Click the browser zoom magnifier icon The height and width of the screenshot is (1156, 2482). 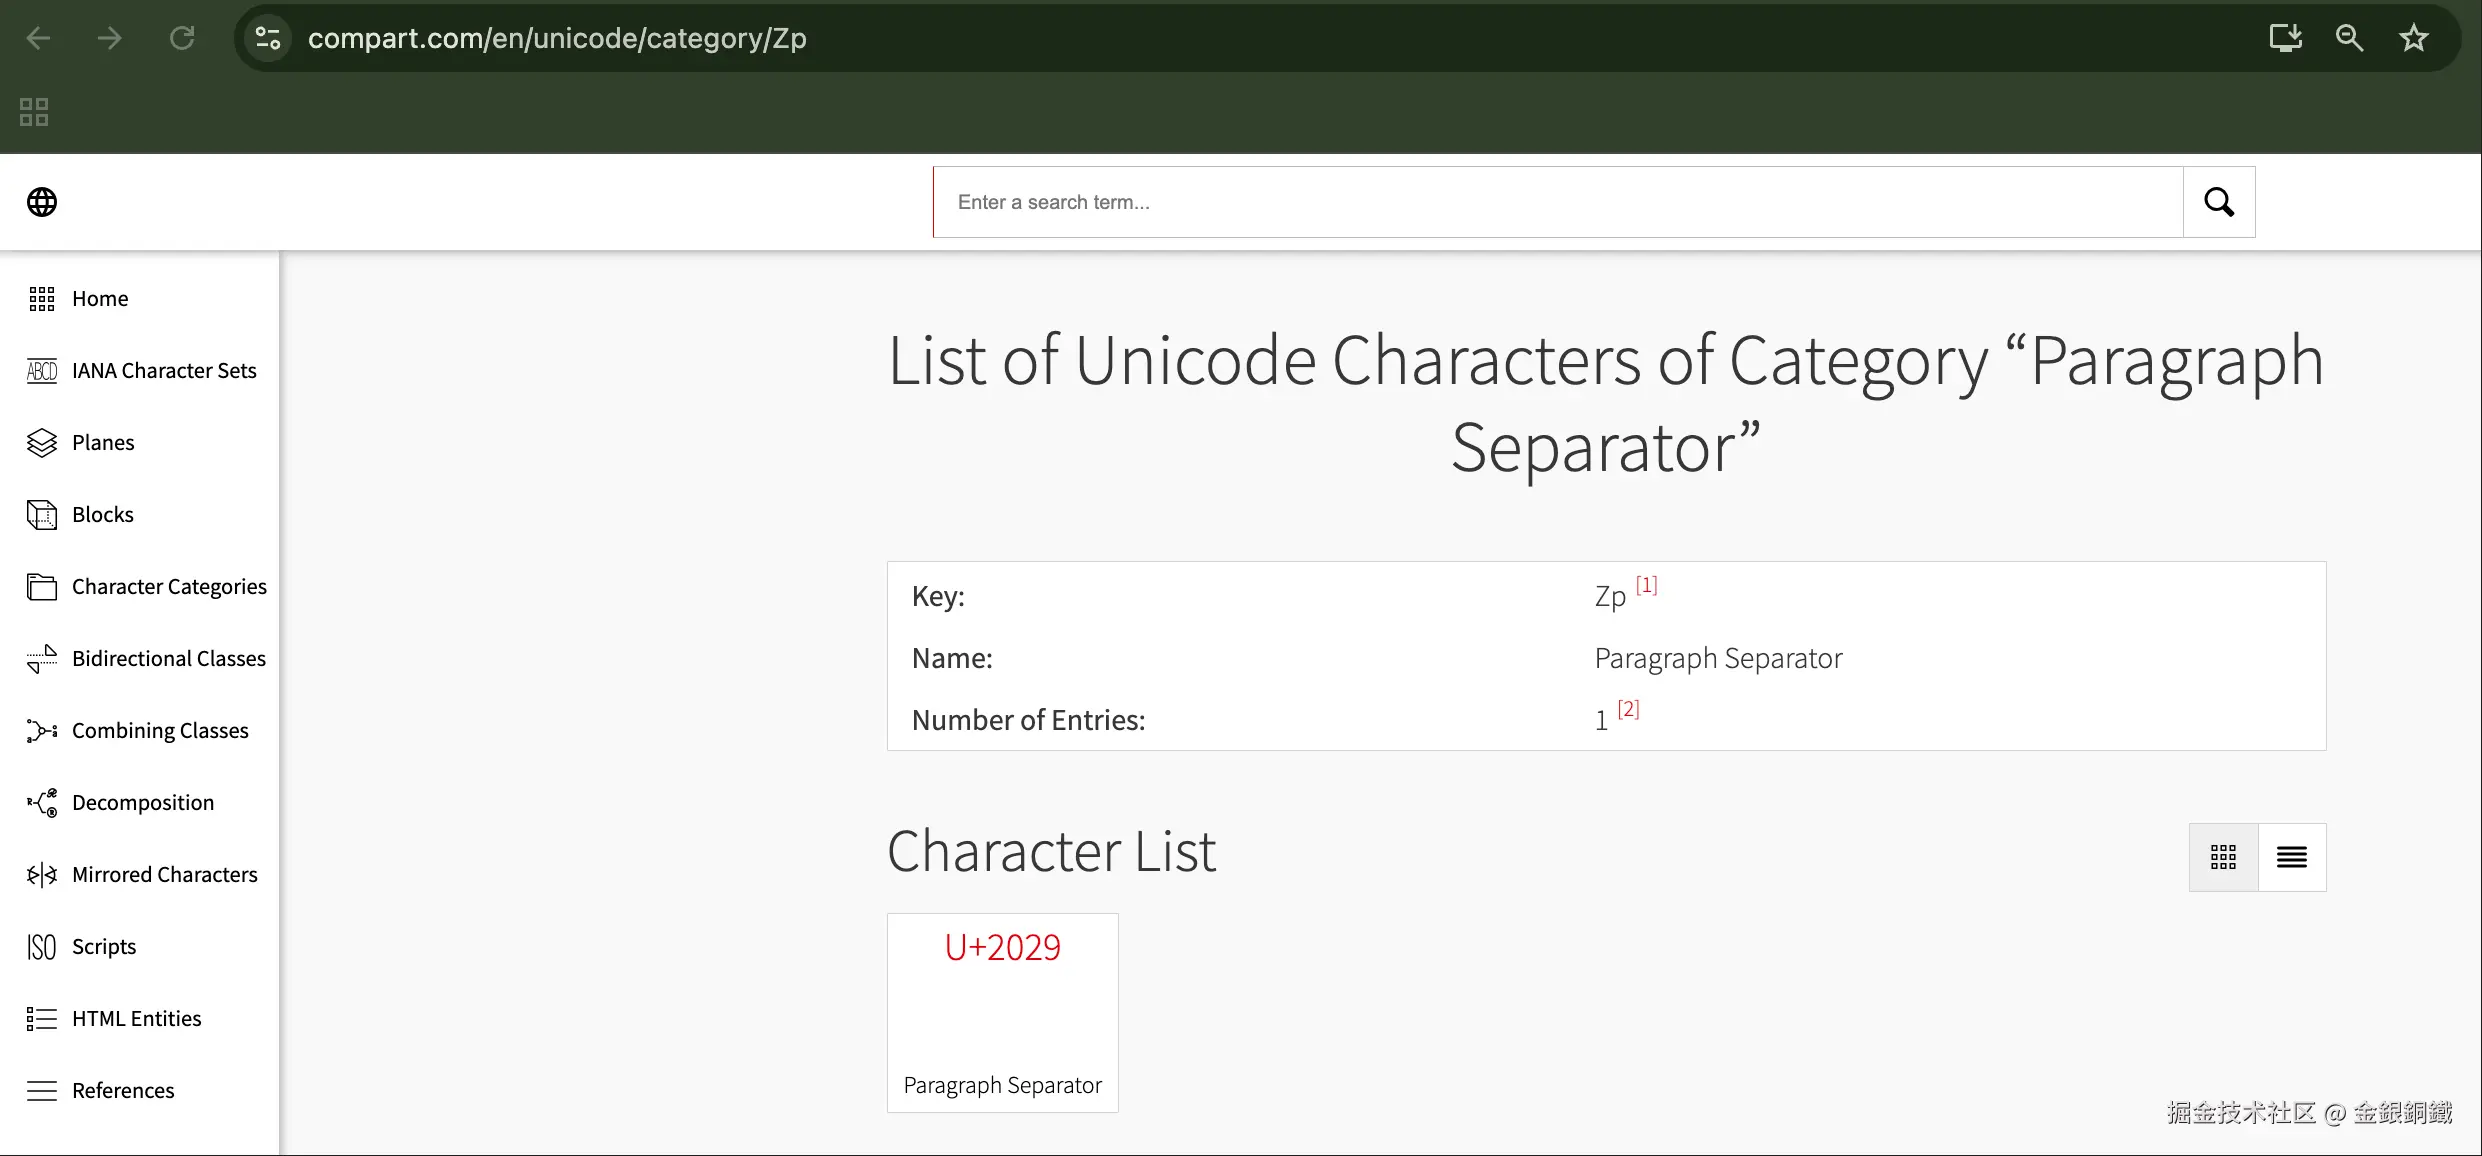[x=2349, y=38]
